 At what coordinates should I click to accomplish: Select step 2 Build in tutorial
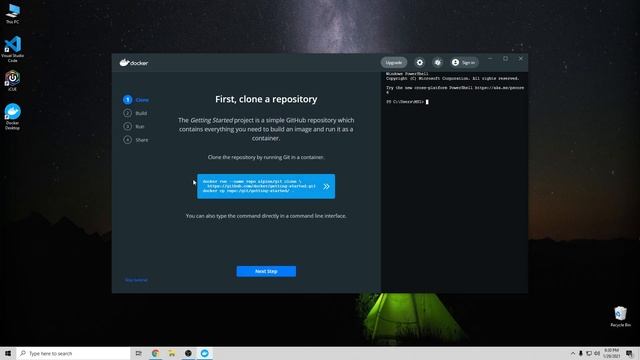(x=135, y=113)
